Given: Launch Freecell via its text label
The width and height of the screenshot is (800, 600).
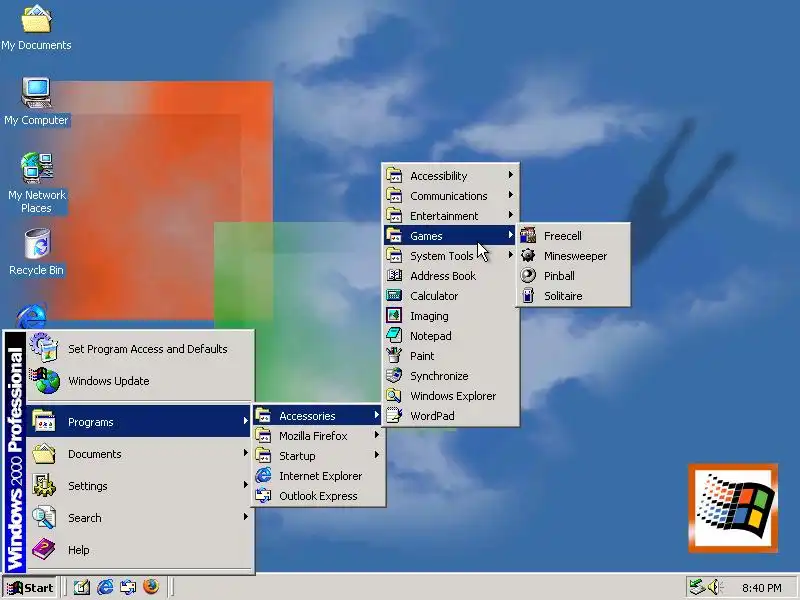Looking at the screenshot, I should (x=563, y=236).
